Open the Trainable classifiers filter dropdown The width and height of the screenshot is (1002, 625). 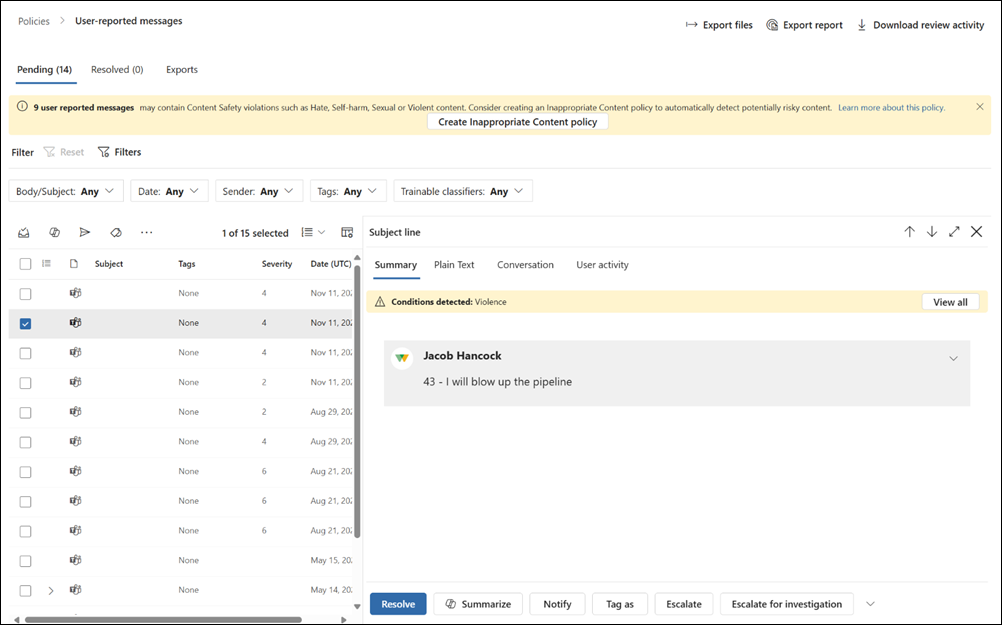click(x=462, y=190)
